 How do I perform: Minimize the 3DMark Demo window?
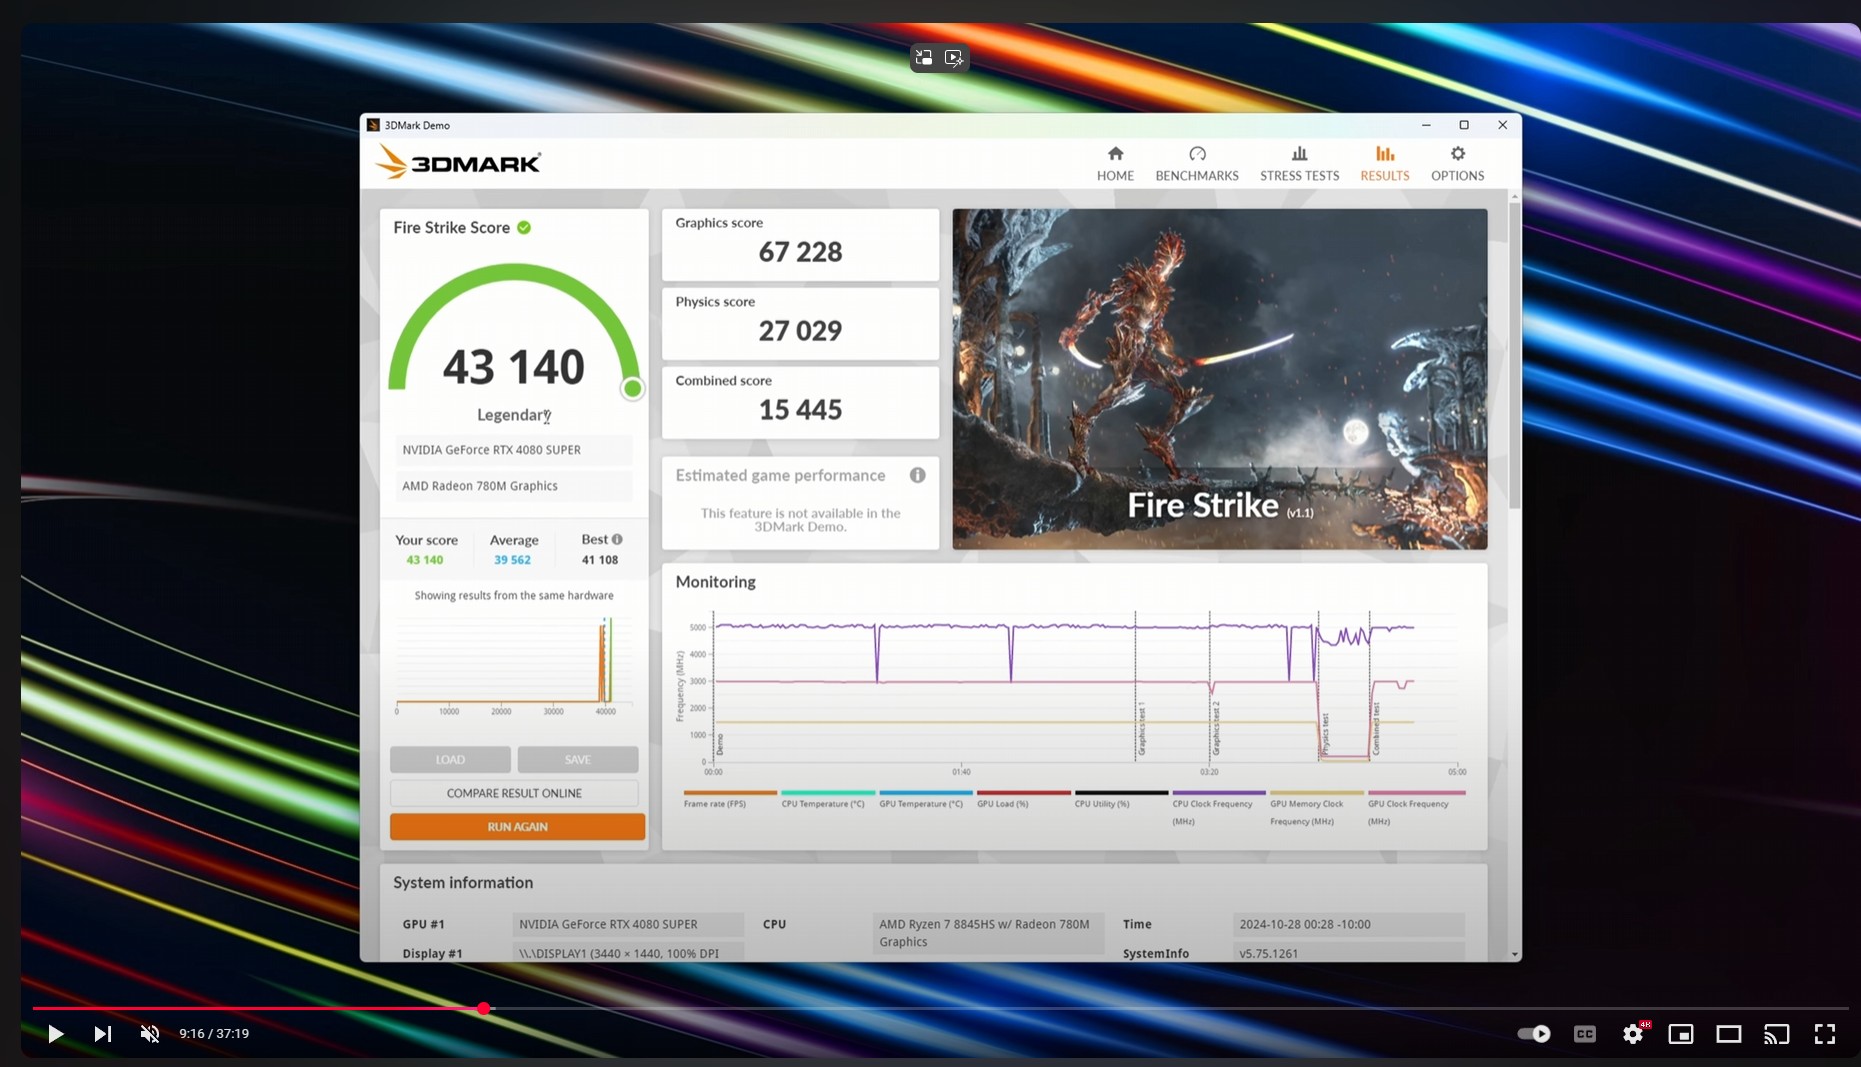pos(1426,125)
